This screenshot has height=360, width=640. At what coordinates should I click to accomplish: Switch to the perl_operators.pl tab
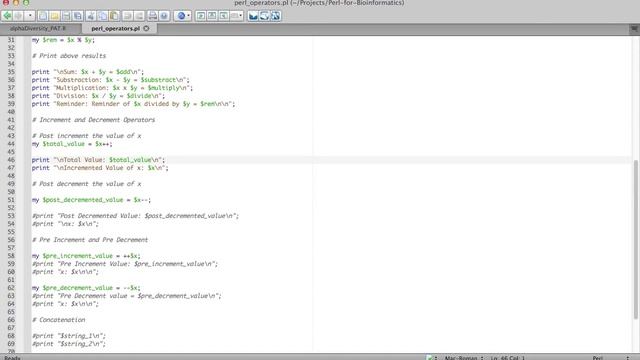click(116, 29)
